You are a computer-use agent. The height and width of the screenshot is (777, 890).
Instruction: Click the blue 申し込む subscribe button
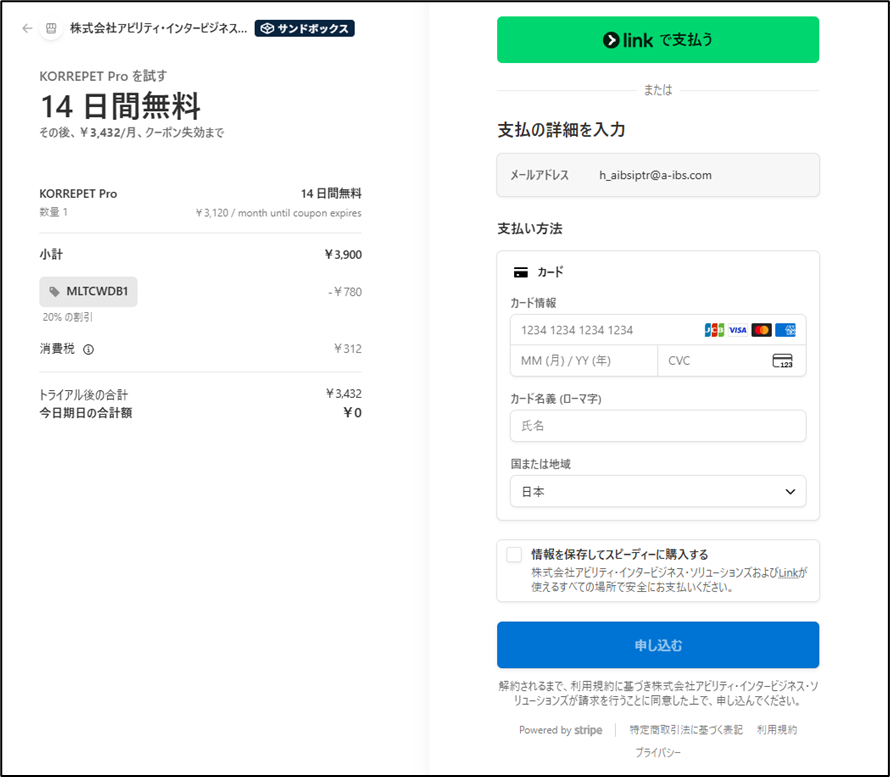[657, 645]
